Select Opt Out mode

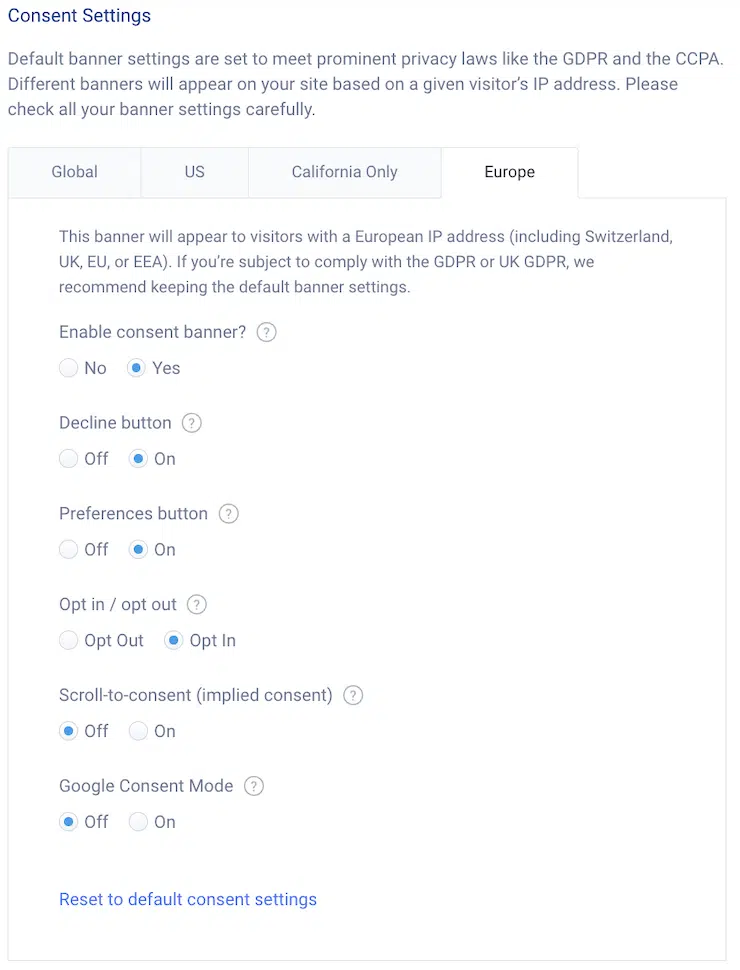(68, 640)
